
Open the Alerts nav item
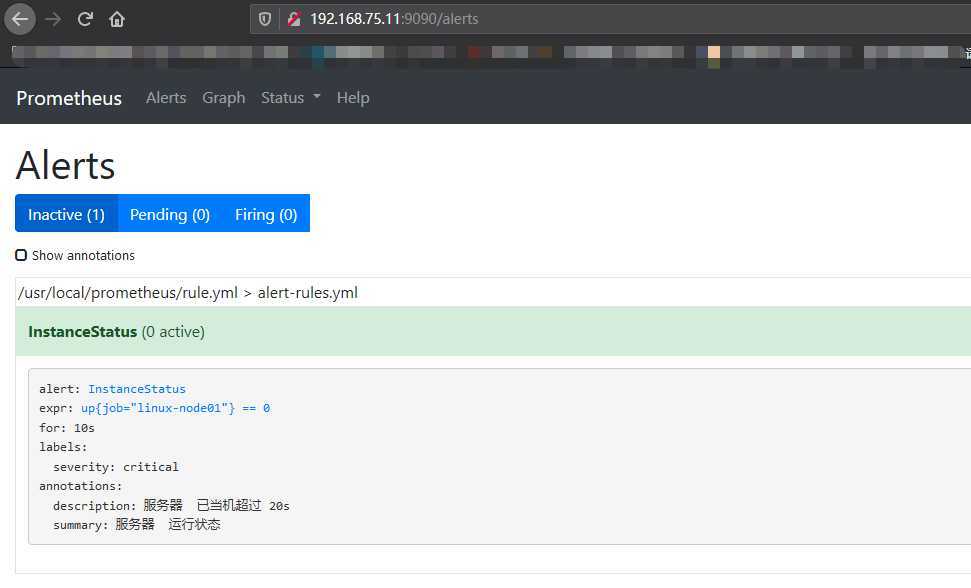(166, 98)
